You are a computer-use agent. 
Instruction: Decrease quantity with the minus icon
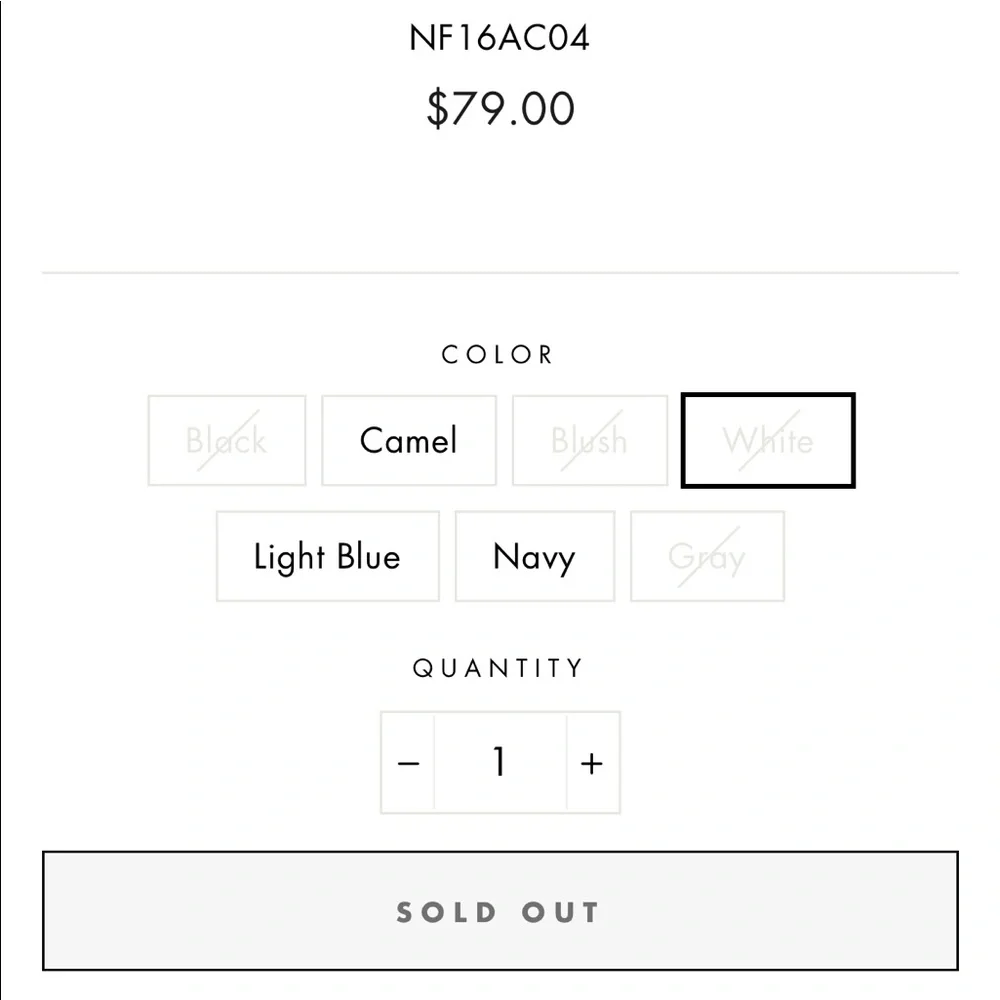pos(408,764)
